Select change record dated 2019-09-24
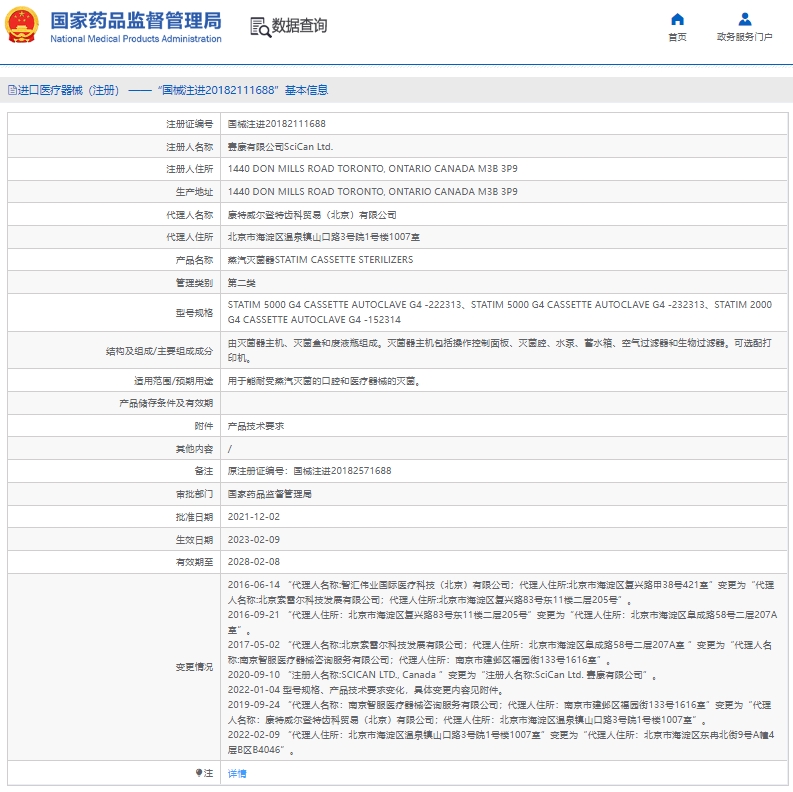This screenshot has width=793, height=792. 499,712
